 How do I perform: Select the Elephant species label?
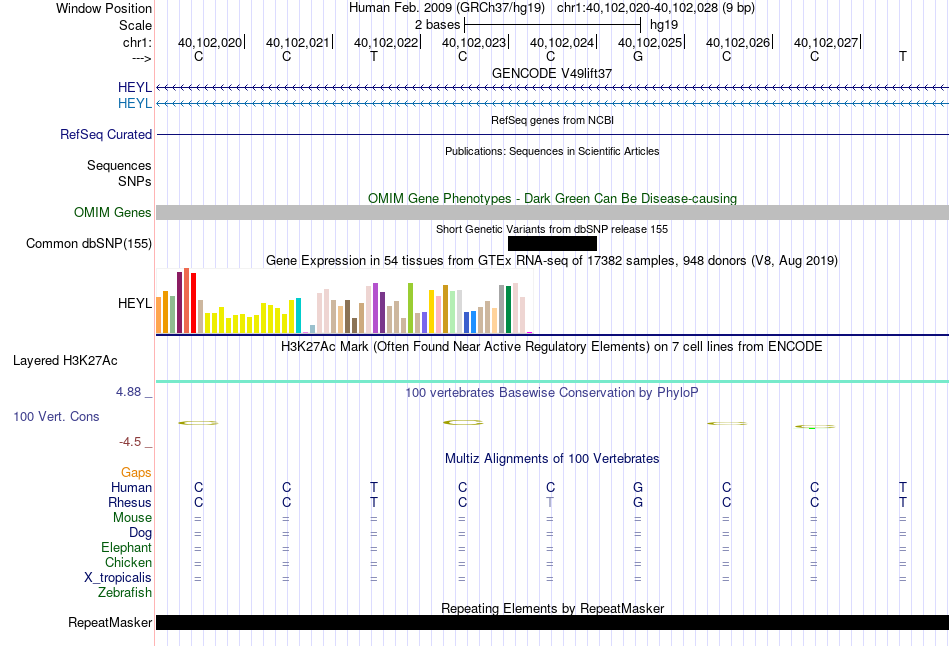click(x=126, y=547)
